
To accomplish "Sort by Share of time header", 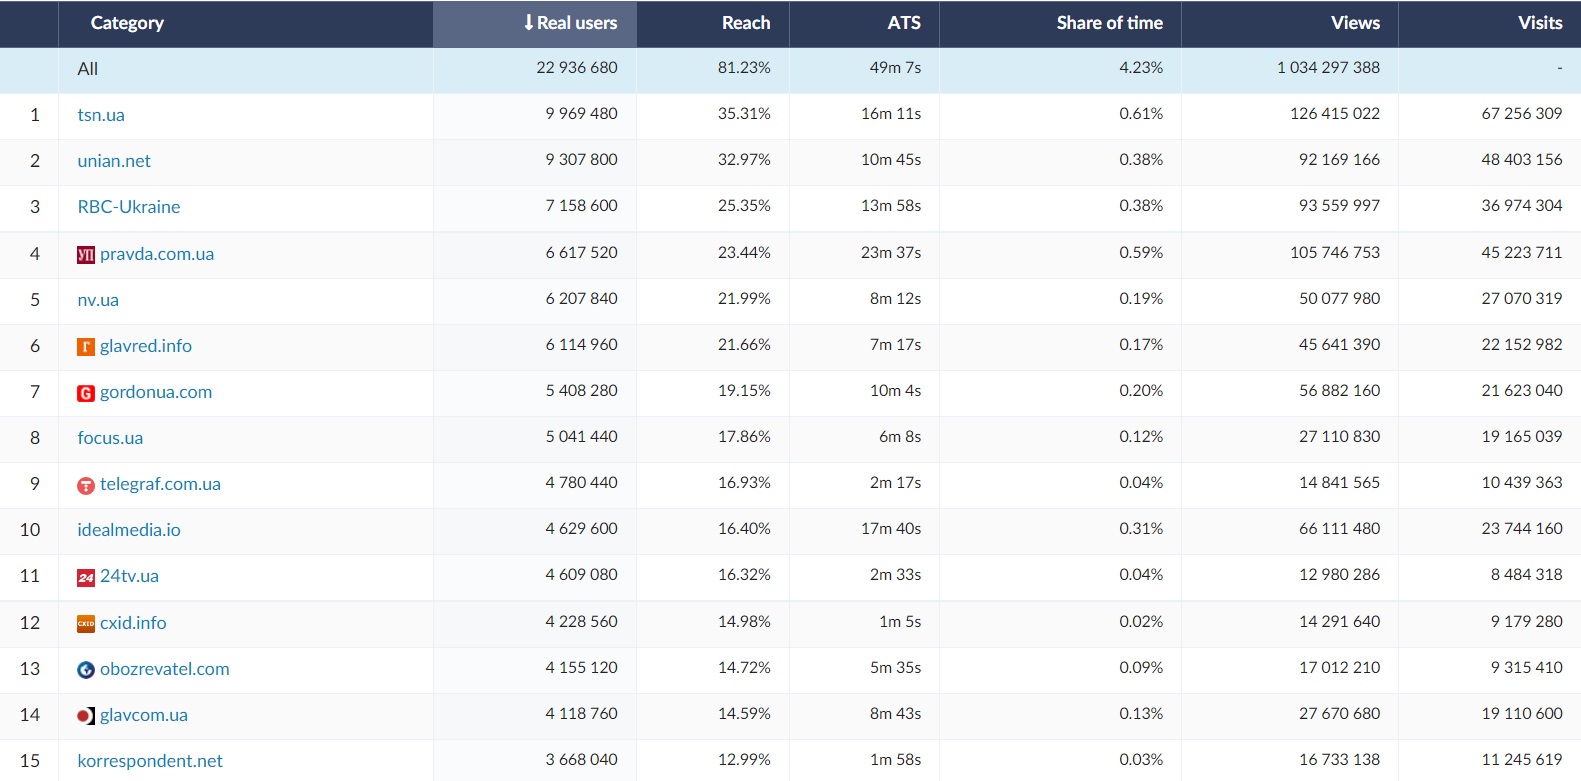I will pyautogui.click(x=1109, y=23).
